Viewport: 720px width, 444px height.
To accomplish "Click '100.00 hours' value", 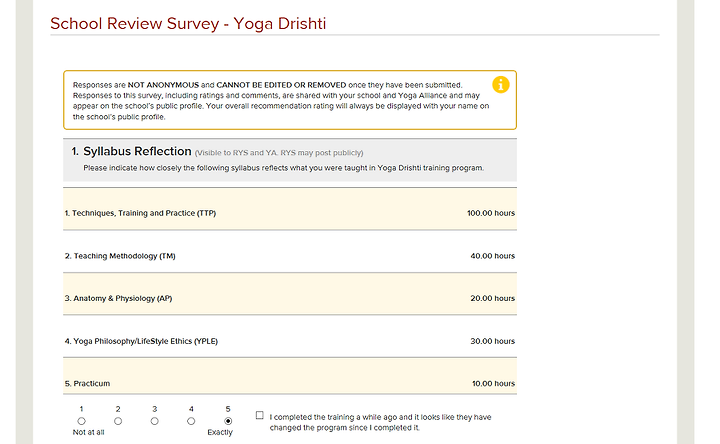I will tap(491, 213).
